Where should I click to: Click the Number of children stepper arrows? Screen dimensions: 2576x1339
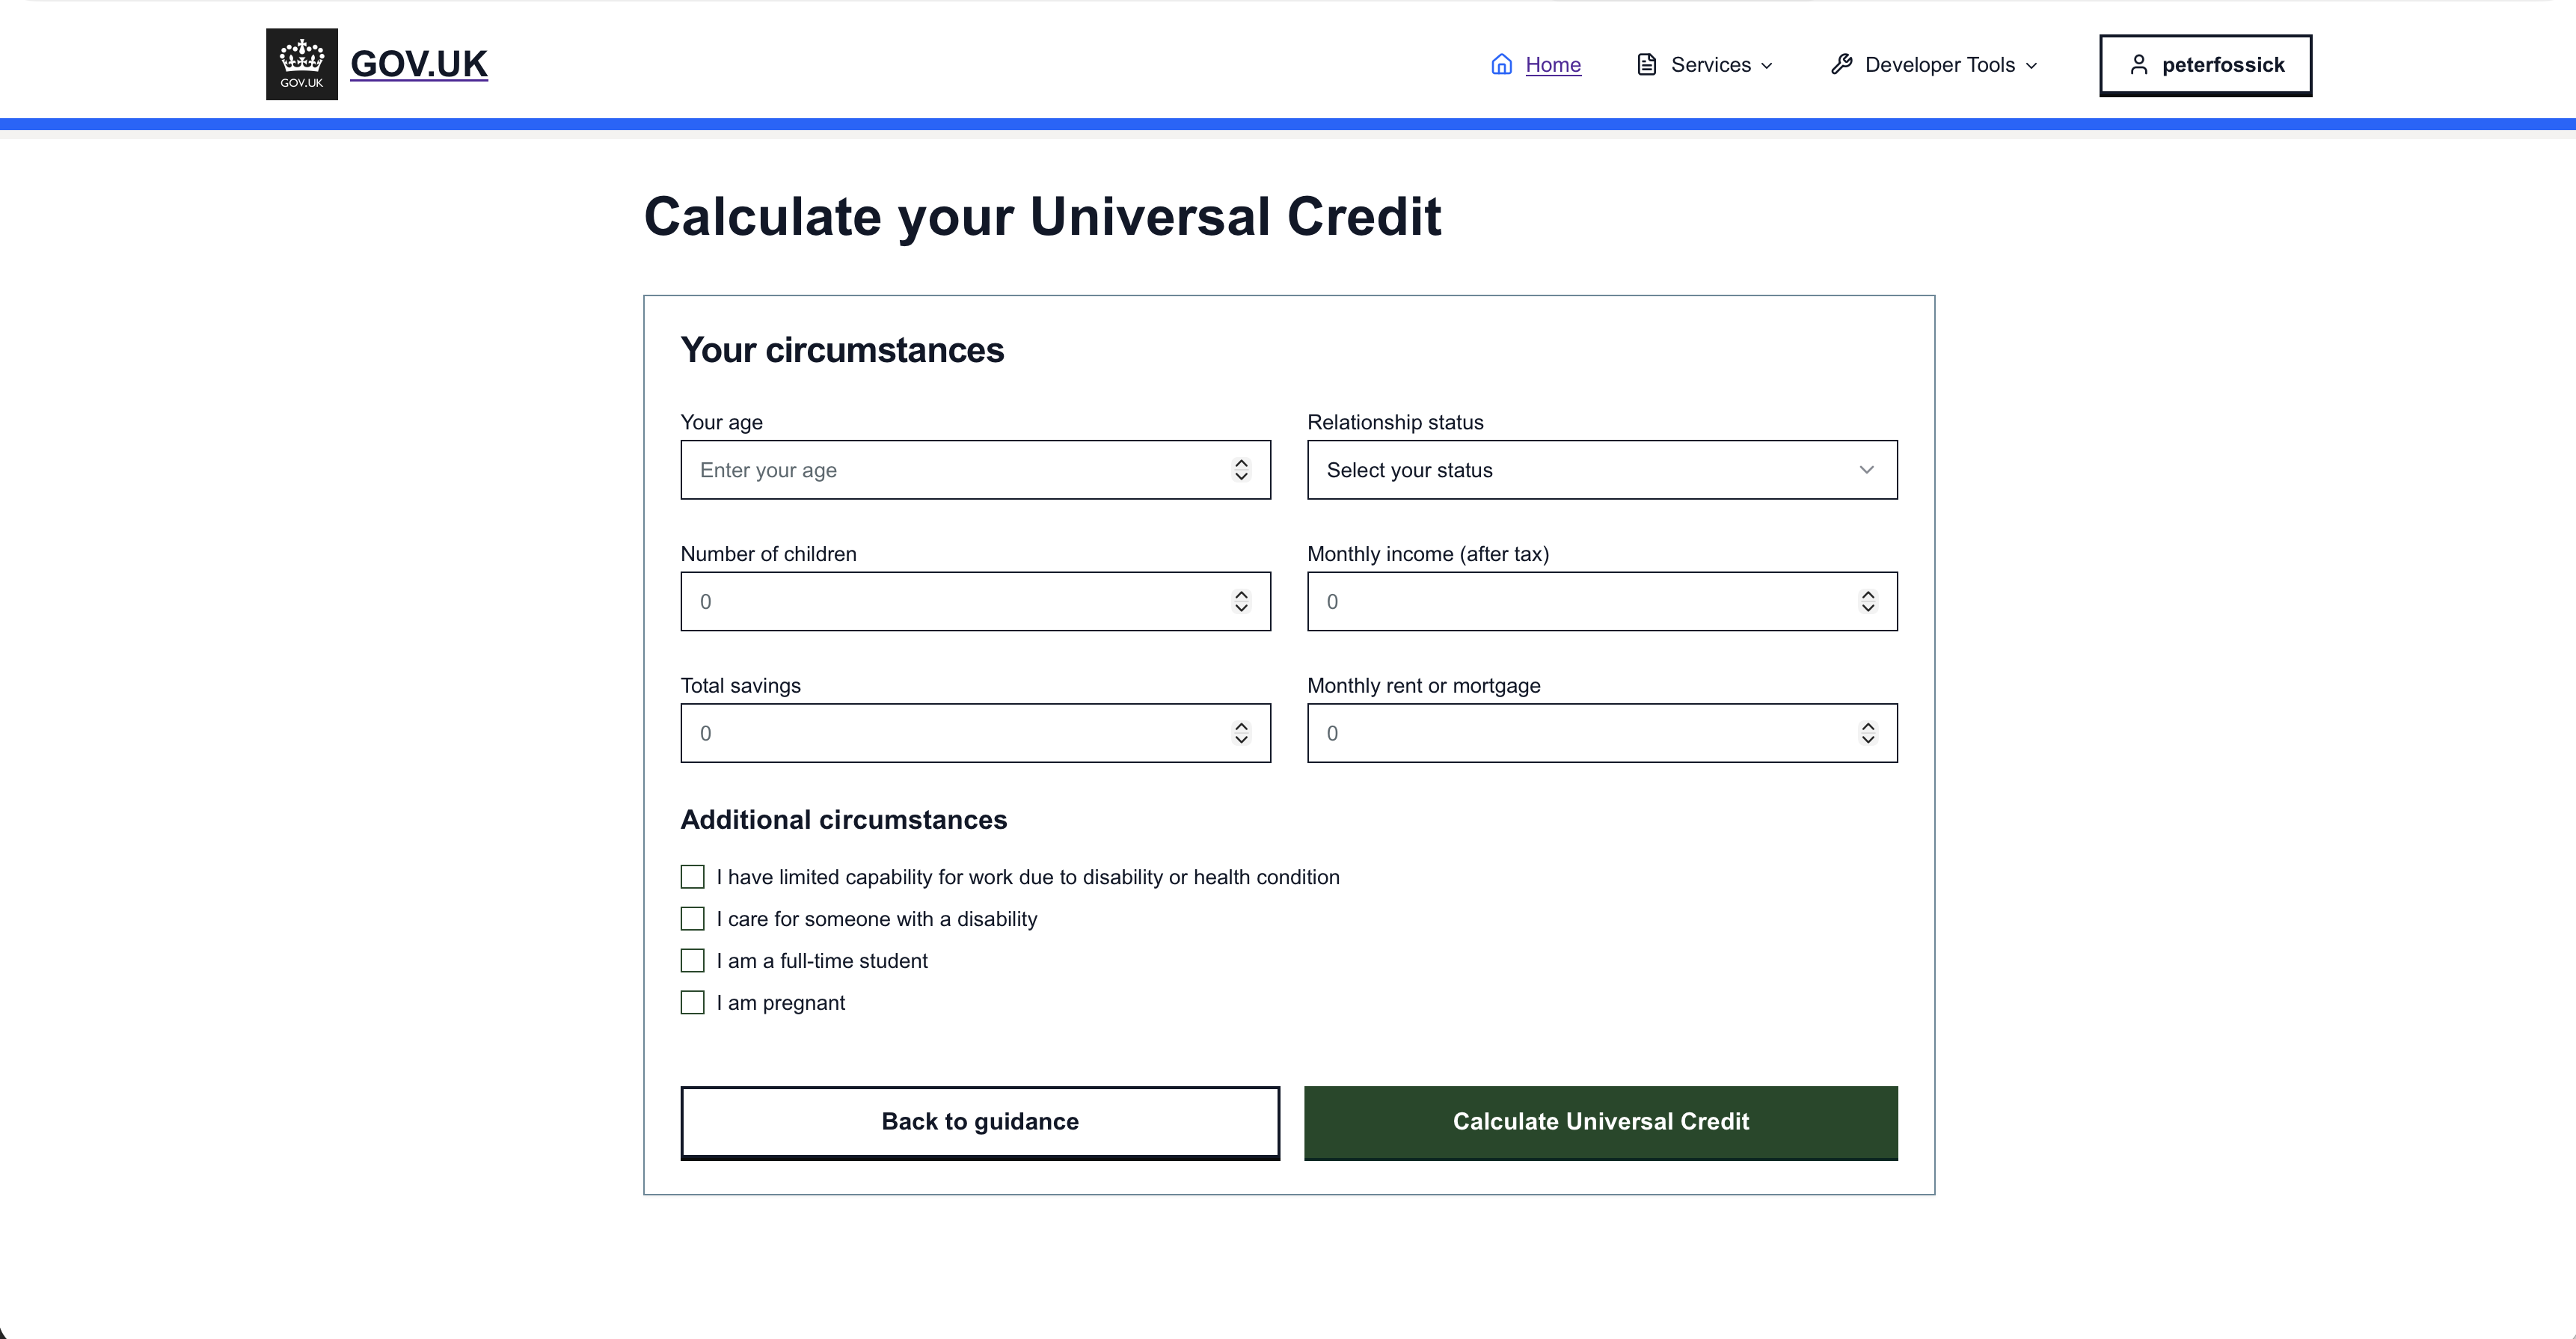click(x=1241, y=601)
